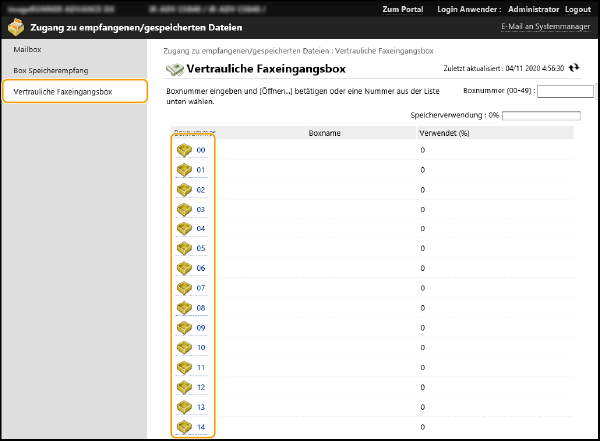Open box number 06 link

(x=201, y=269)
